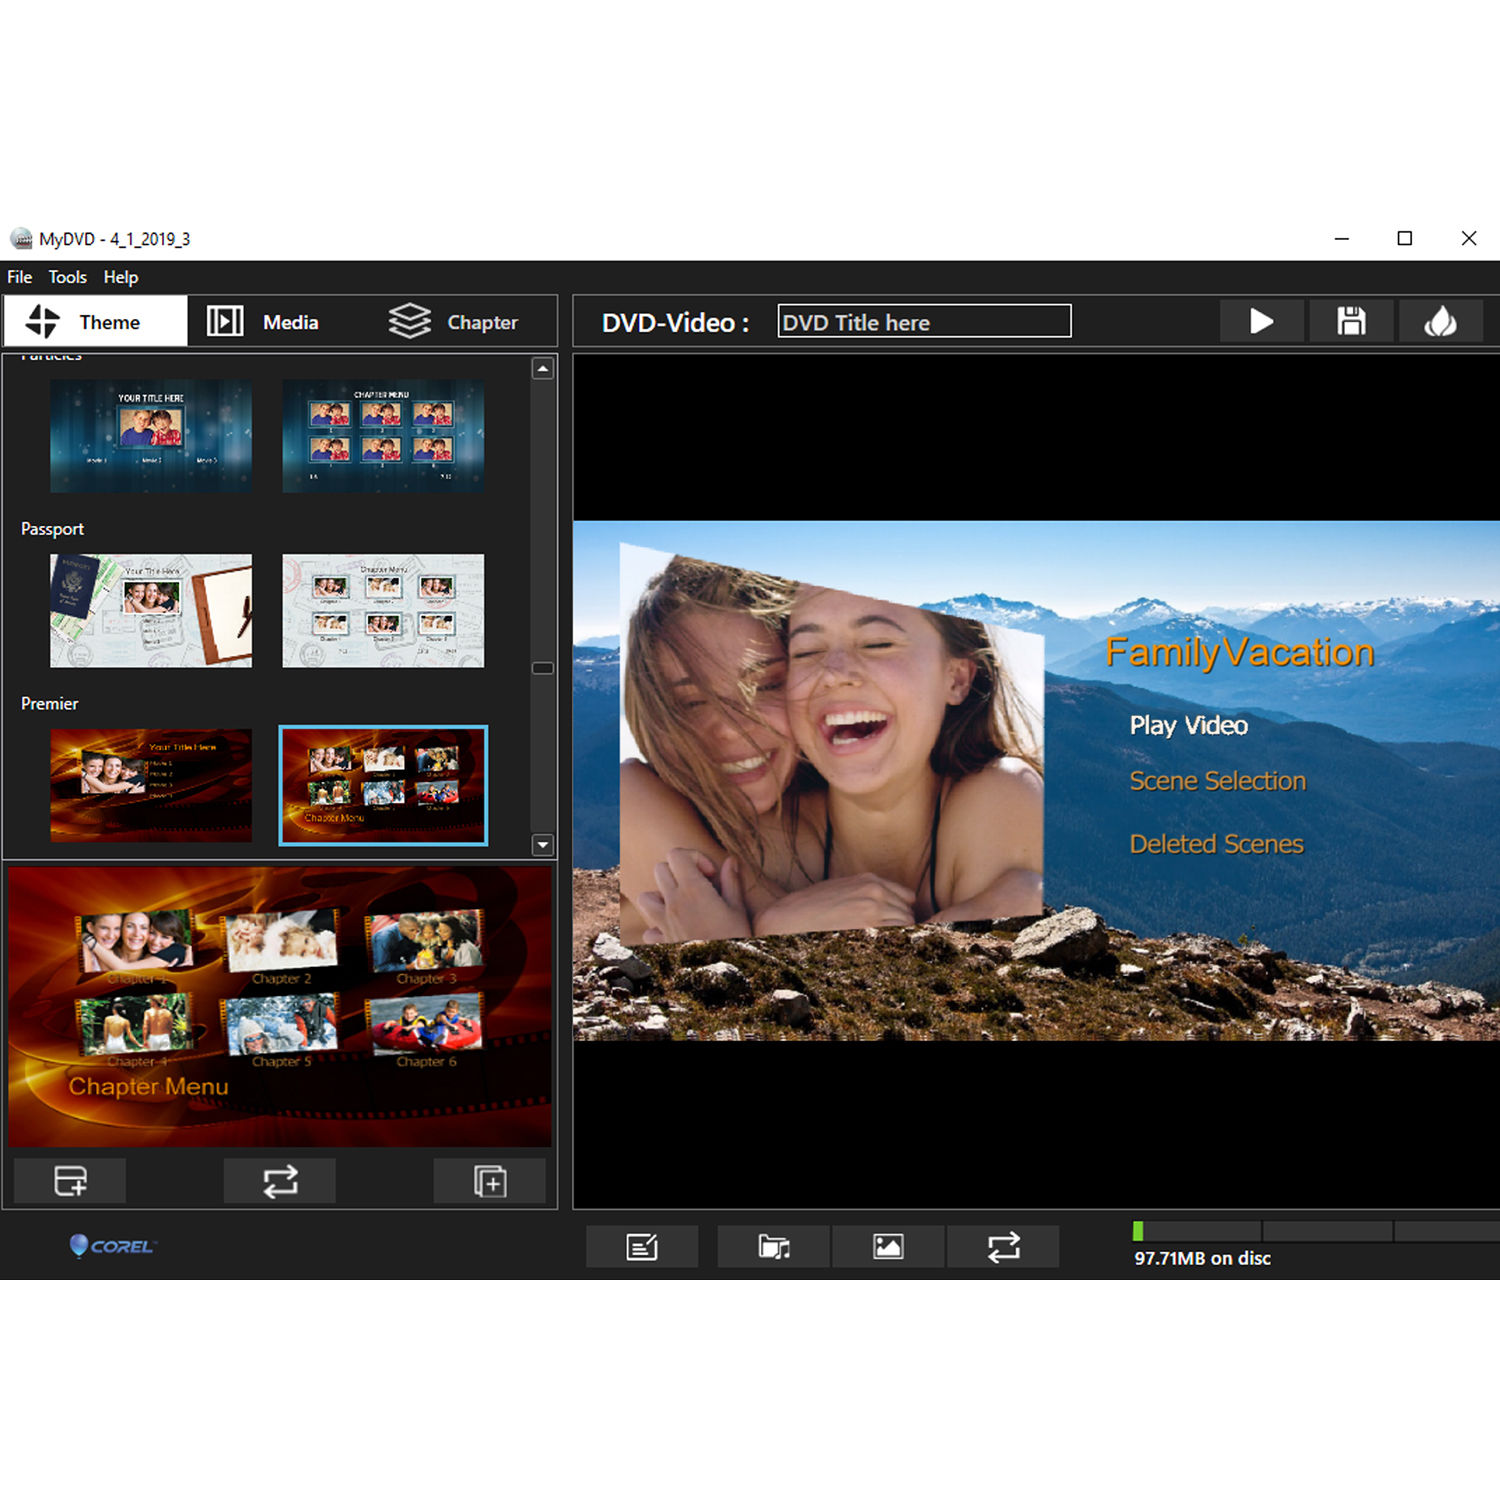The height and width of the screenshot is (1500, 1500).
Task: Click the edit text icon under the viewer
Action: point(642,1247)
